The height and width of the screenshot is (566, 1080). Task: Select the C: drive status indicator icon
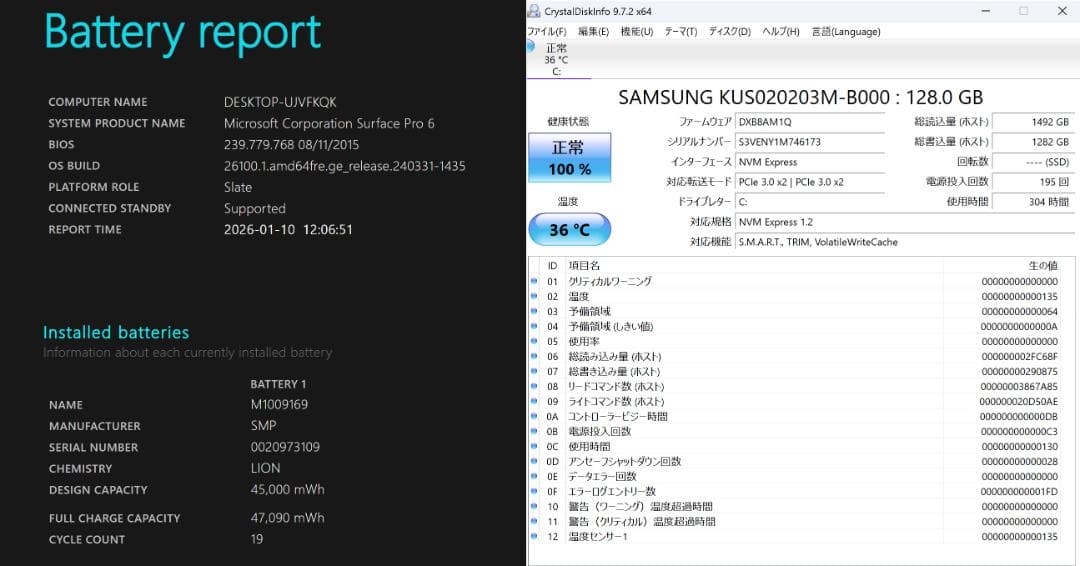(x=531, y=46)
